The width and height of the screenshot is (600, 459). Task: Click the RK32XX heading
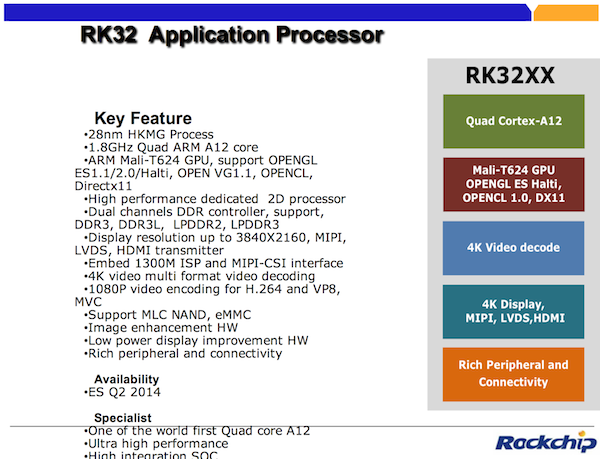(510, 75)
